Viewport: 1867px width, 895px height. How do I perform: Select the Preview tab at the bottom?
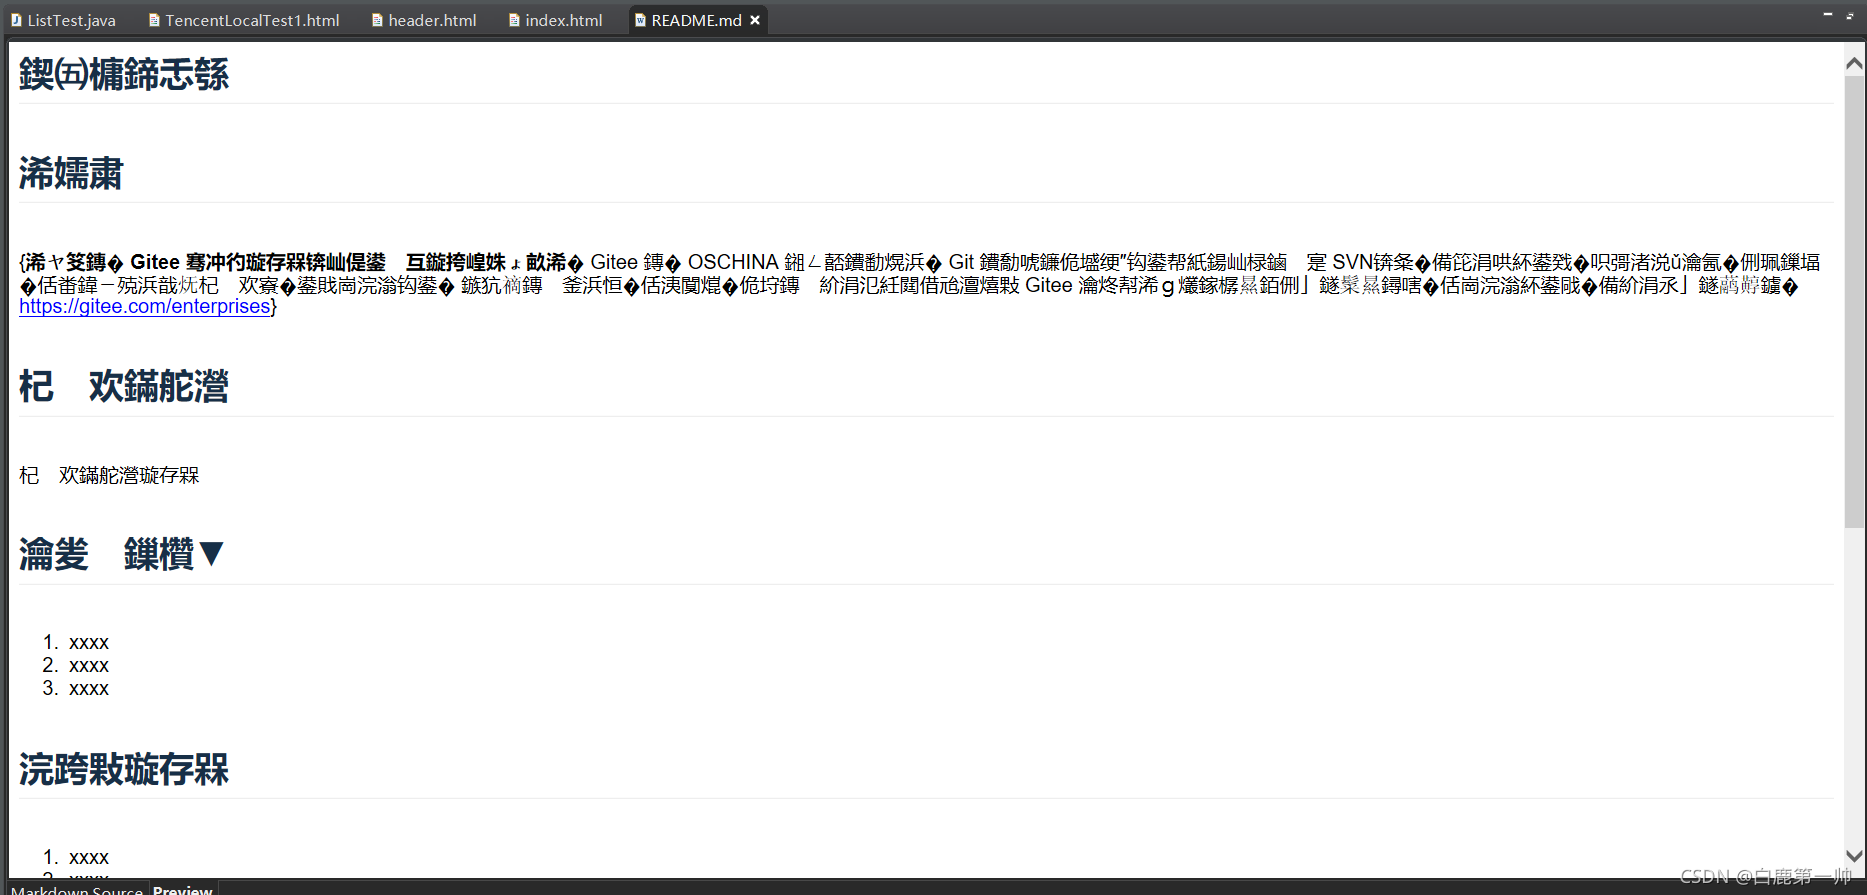tap(183, 888)
